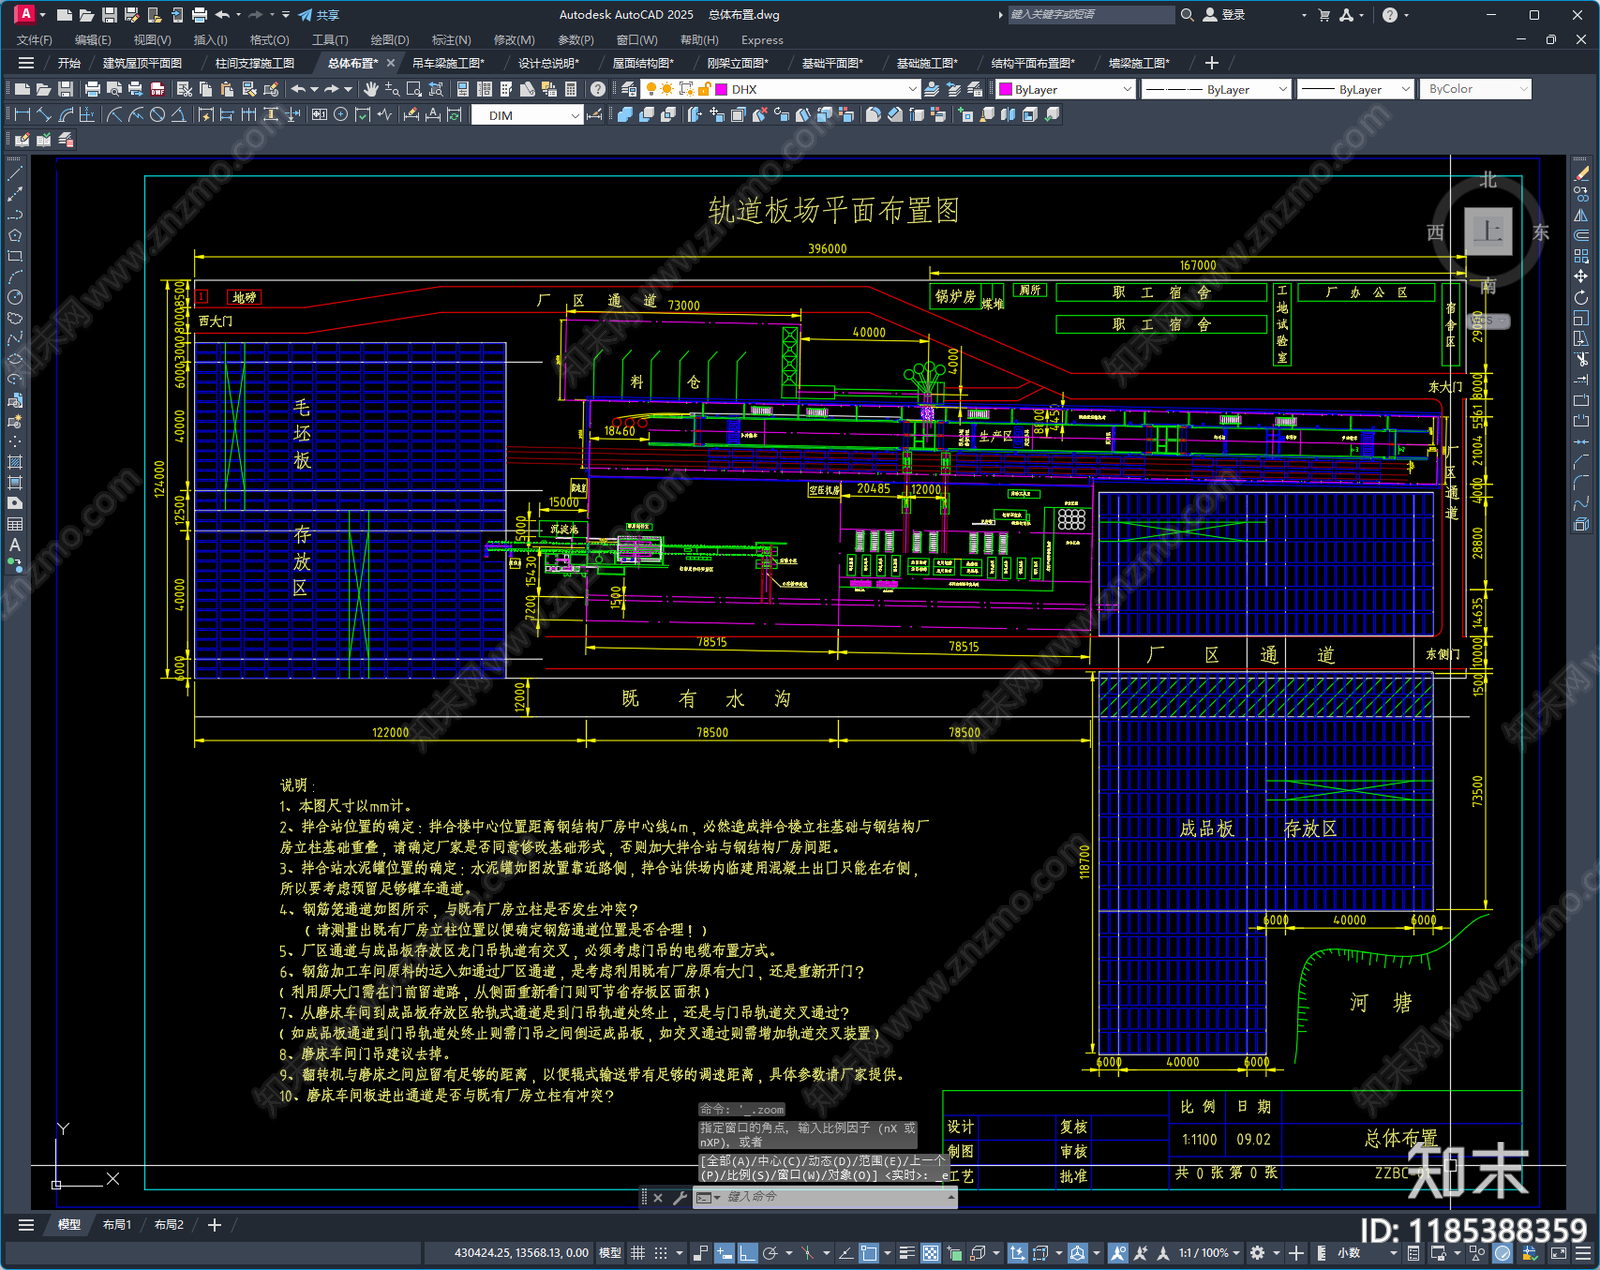This screenshot has height=1270, width=1600.
Task: Toggle drawing grid display in status bar
Action: click(638, 1253)
